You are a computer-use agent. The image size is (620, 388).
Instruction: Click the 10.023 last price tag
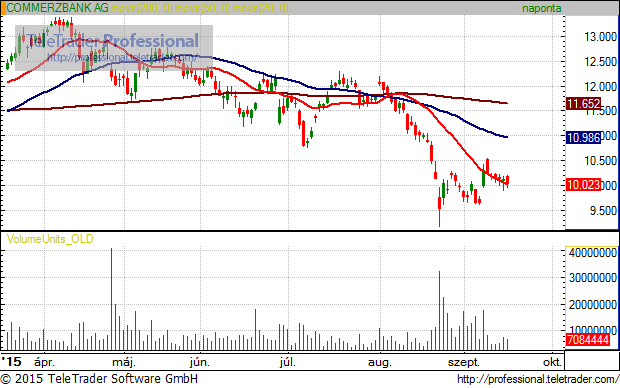point(583,184)
